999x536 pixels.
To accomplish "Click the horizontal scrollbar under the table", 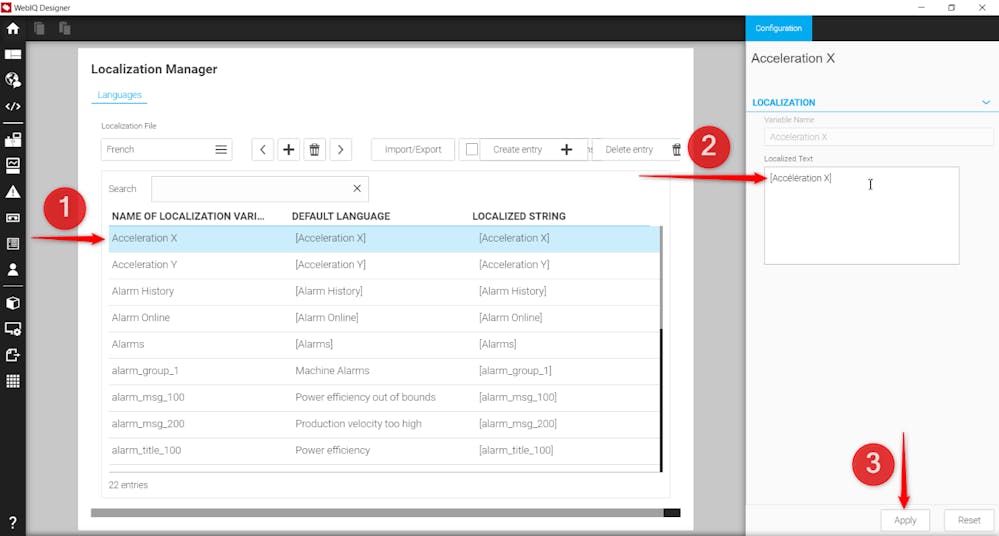I will [x=385, y=512].
